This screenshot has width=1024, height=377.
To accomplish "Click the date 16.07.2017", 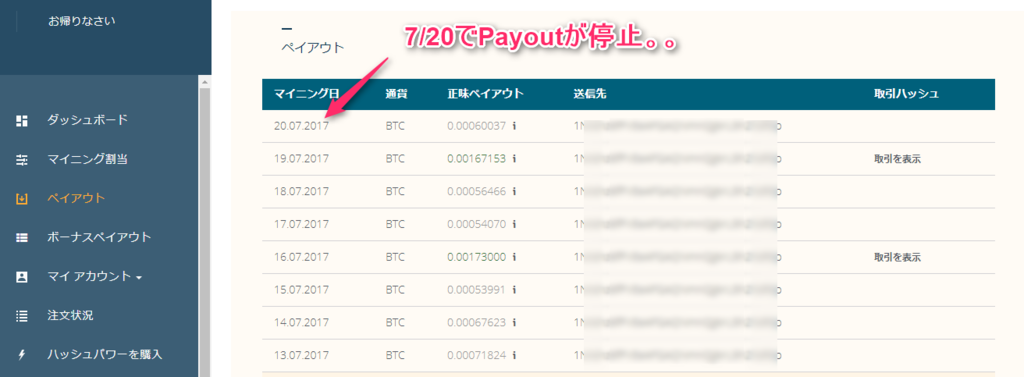I will tap(301, 257).
